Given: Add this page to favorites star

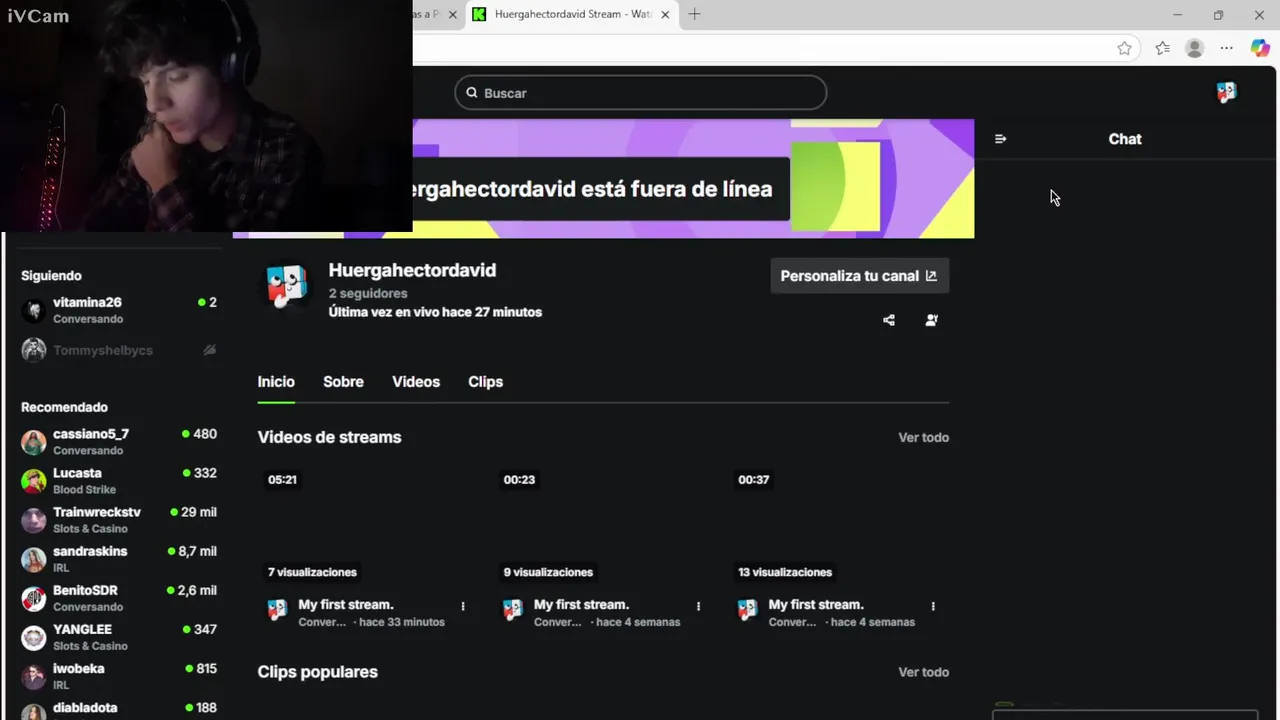Looking at the screenshot, I should (x=1124, y=48).
